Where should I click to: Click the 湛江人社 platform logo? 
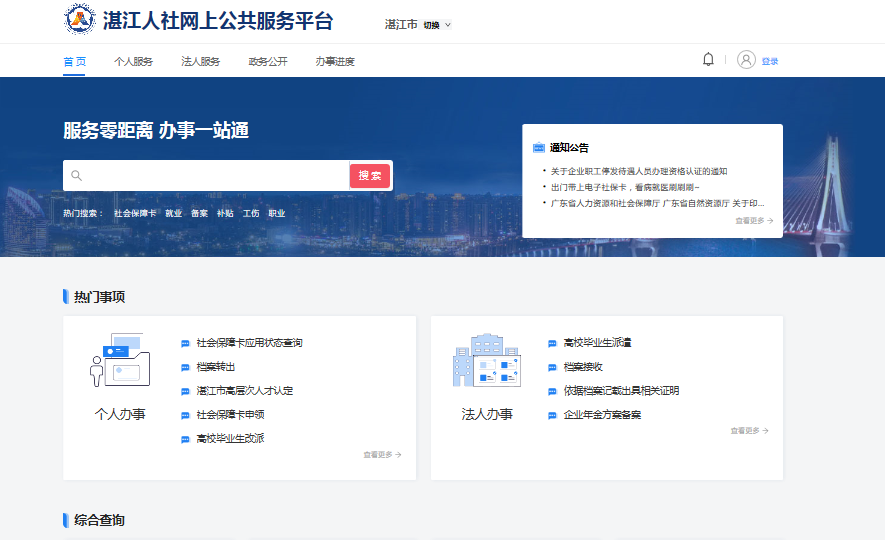[x=80, y=20]
